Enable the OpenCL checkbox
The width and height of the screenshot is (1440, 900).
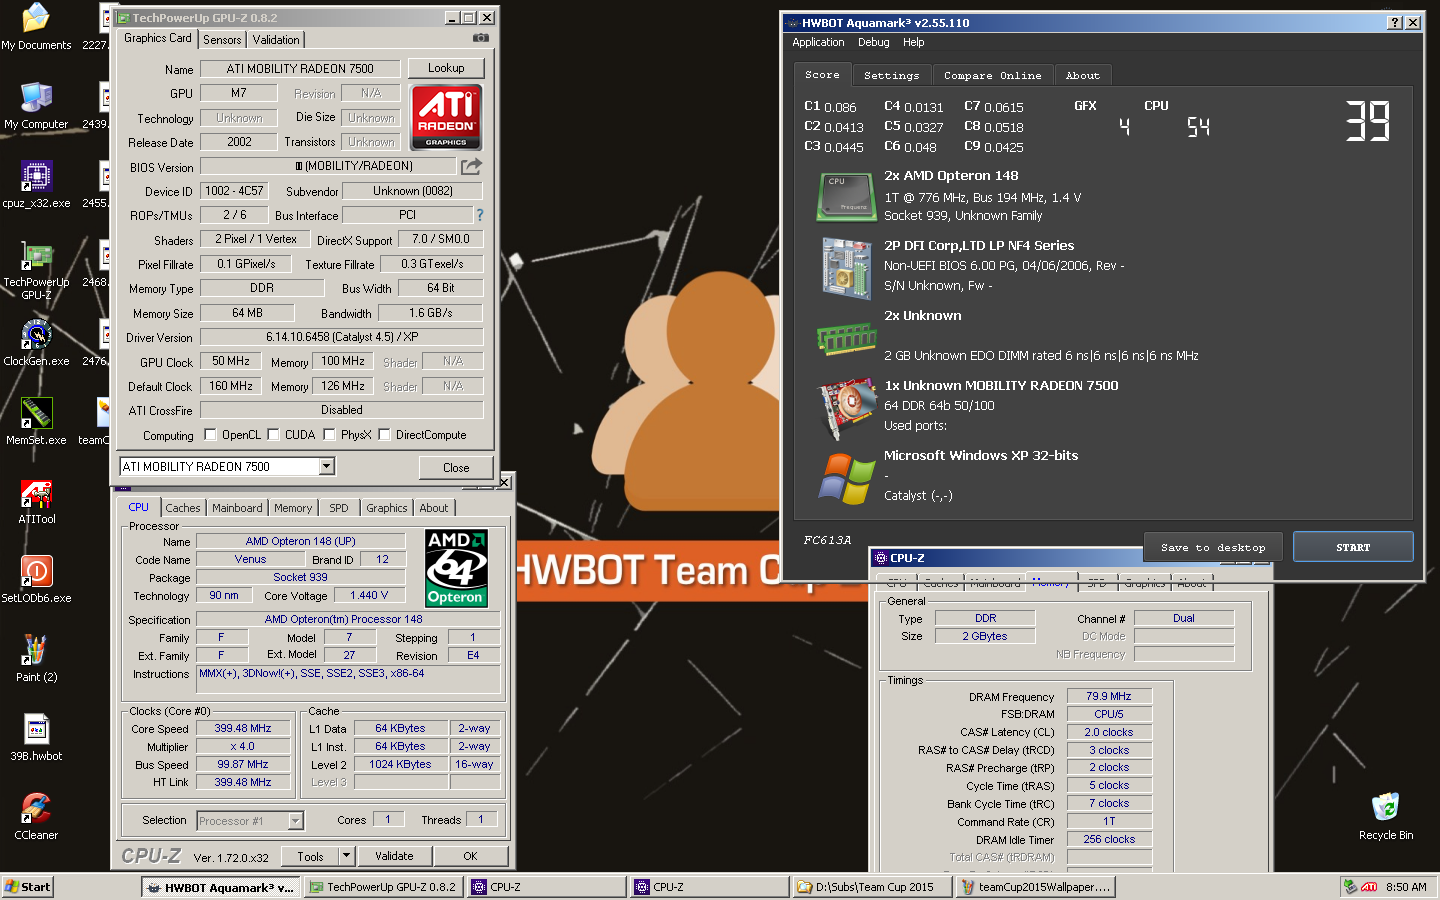[210, 435]
